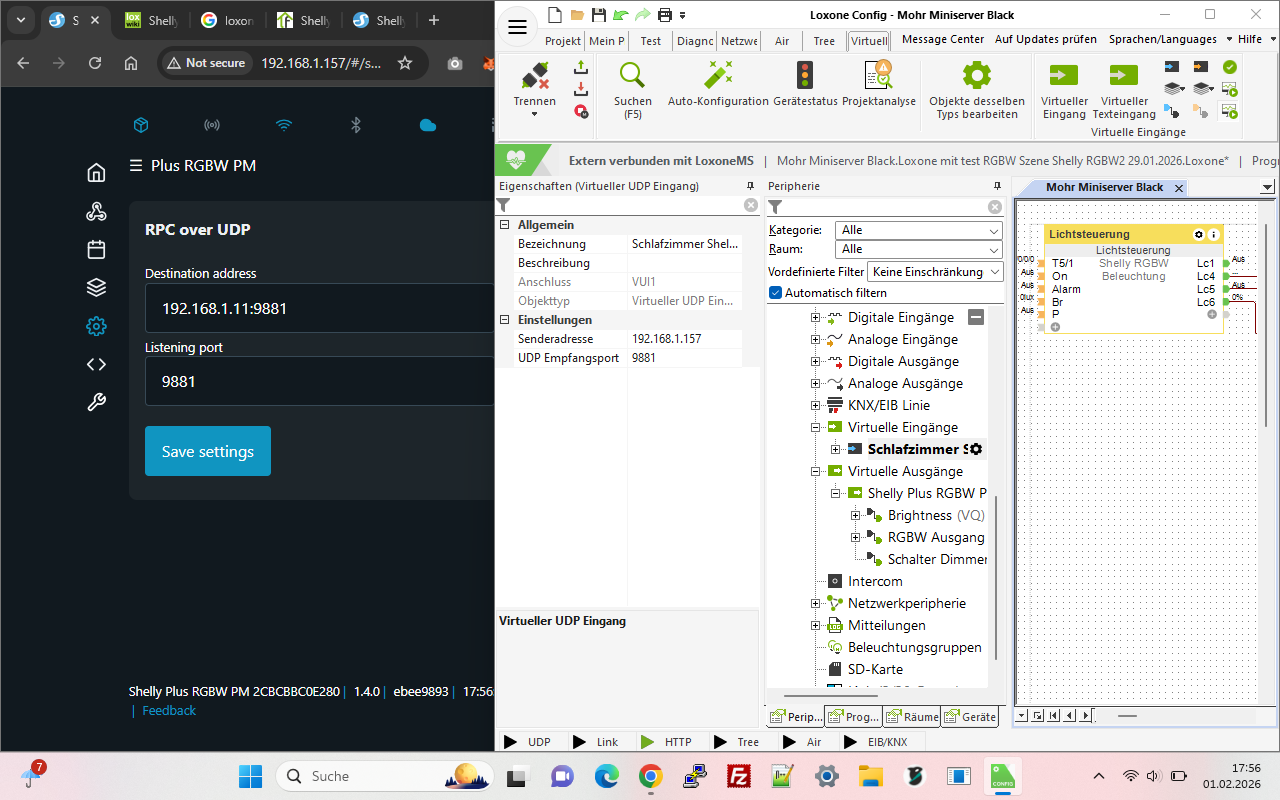
Task: Collapse the Virtuelle Ausgänge tree node
Action: [x=815, y=472]
